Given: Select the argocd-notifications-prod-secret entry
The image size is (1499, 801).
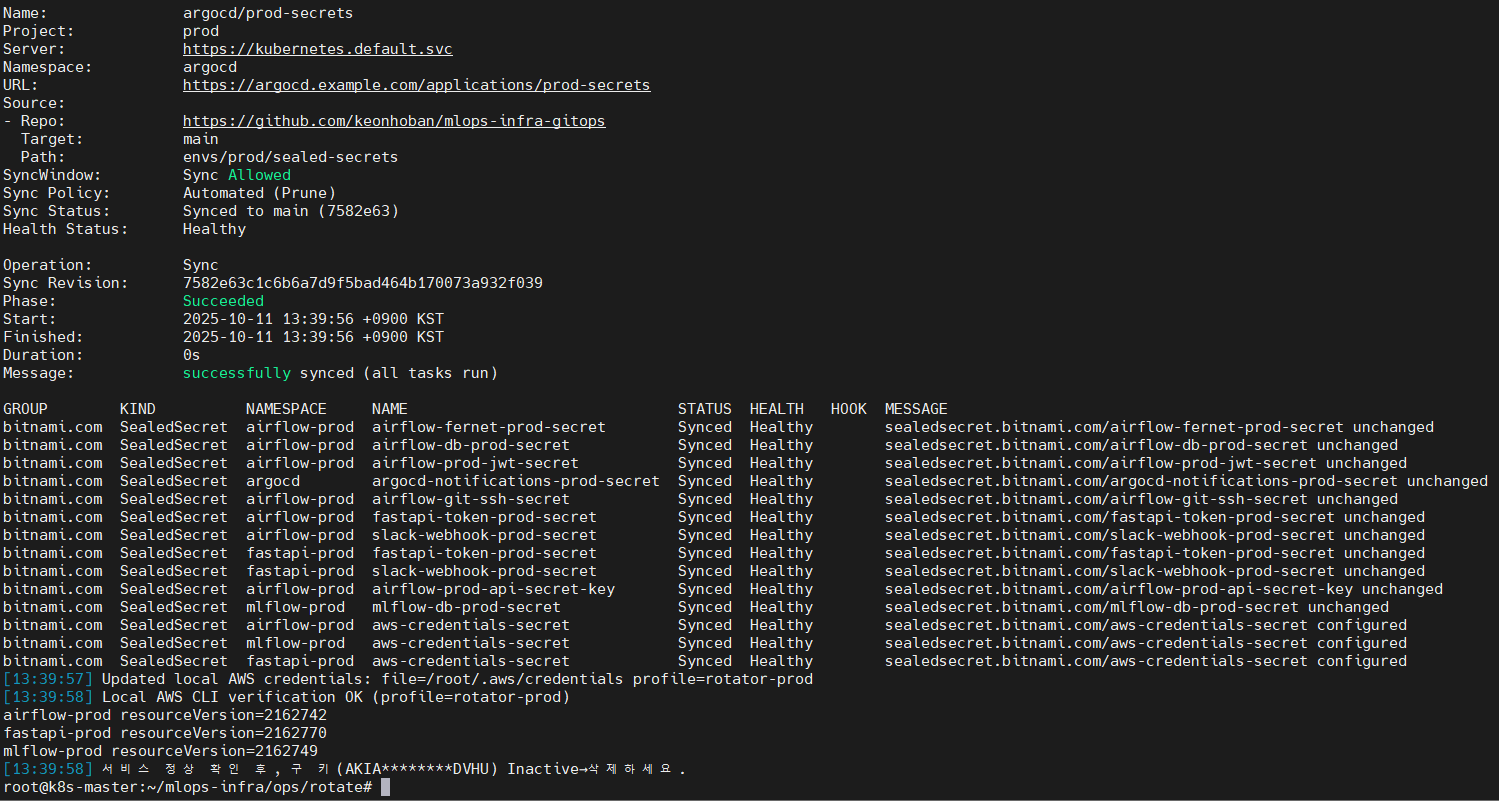Looking at the screenshot, I should (x=515, y=480).
